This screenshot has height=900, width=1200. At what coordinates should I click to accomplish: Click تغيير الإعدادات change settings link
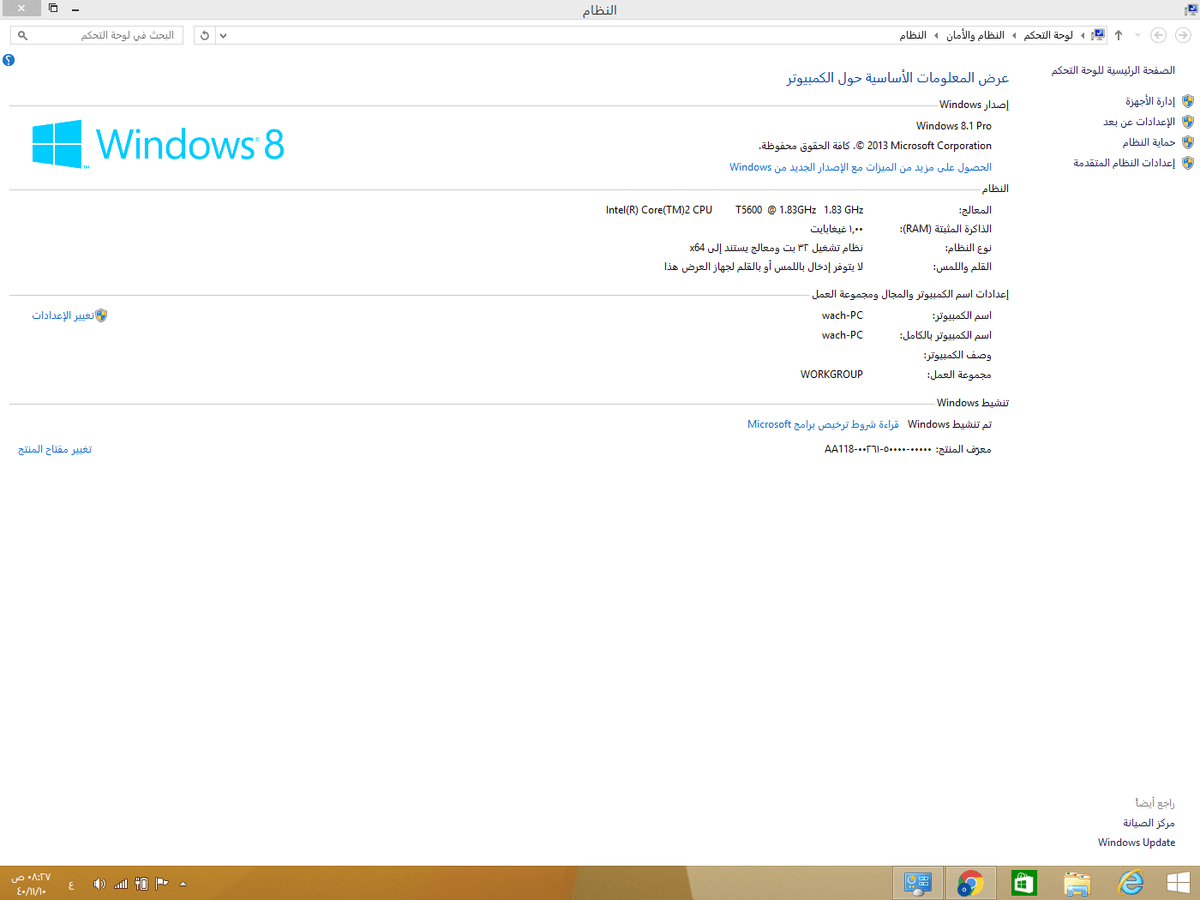click(x=63, y=315)
